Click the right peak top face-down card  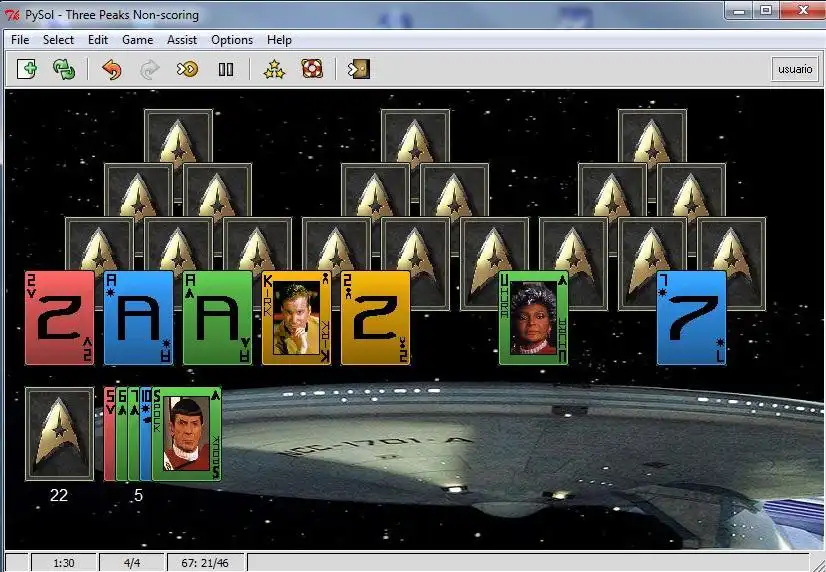click(x=653, y=137)
